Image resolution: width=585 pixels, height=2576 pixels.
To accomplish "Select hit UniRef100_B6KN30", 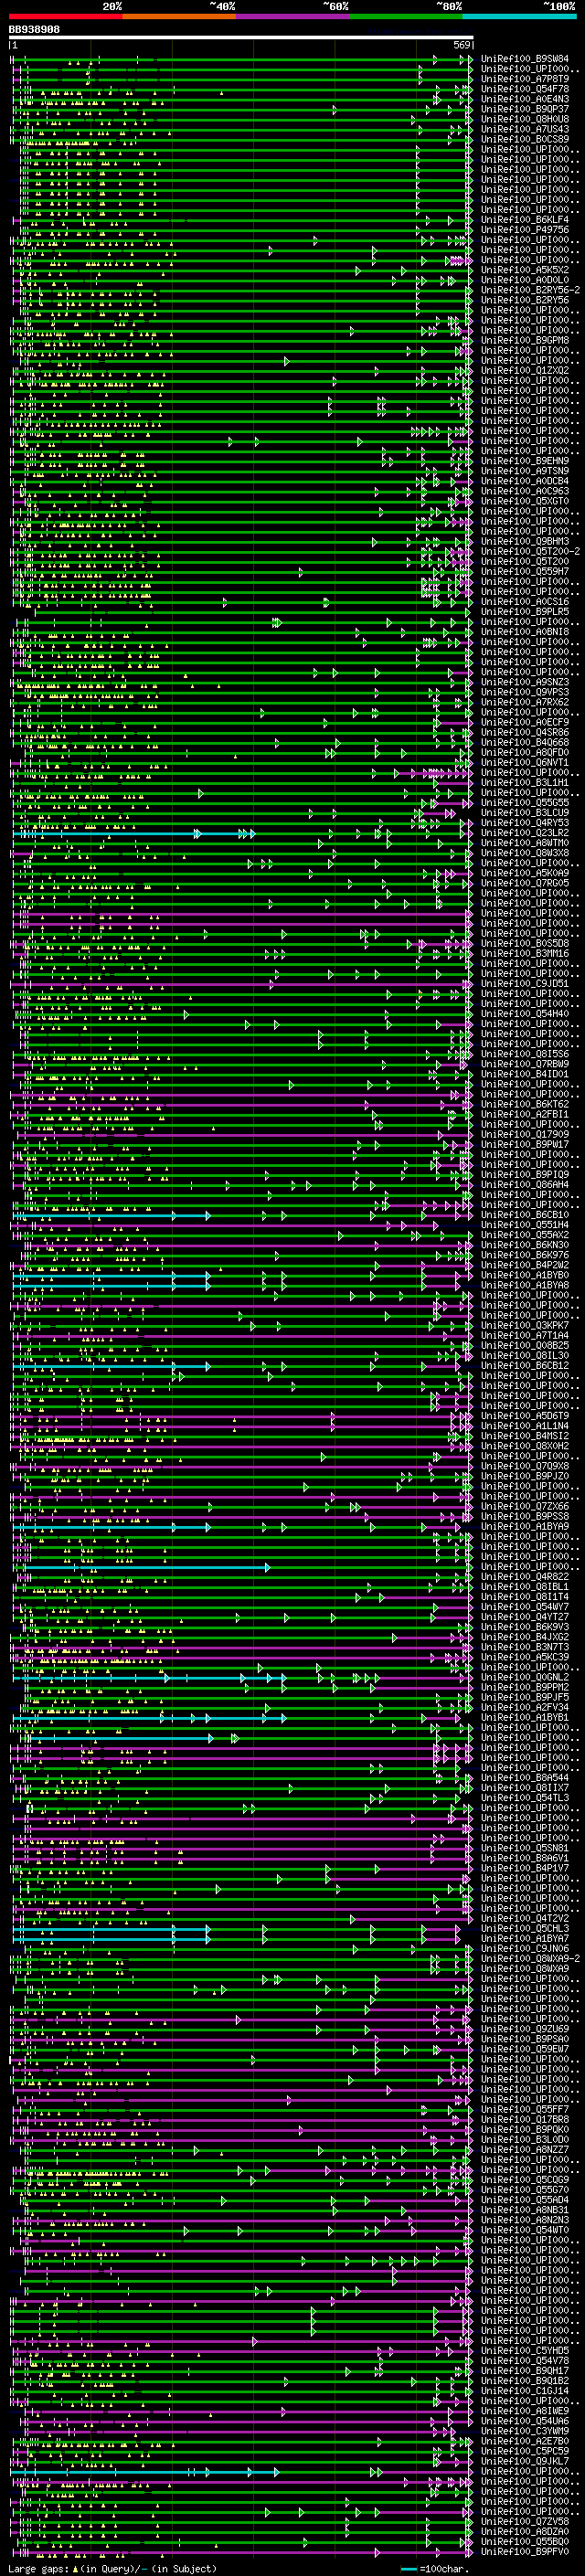I will click(x=524, y=1245).
